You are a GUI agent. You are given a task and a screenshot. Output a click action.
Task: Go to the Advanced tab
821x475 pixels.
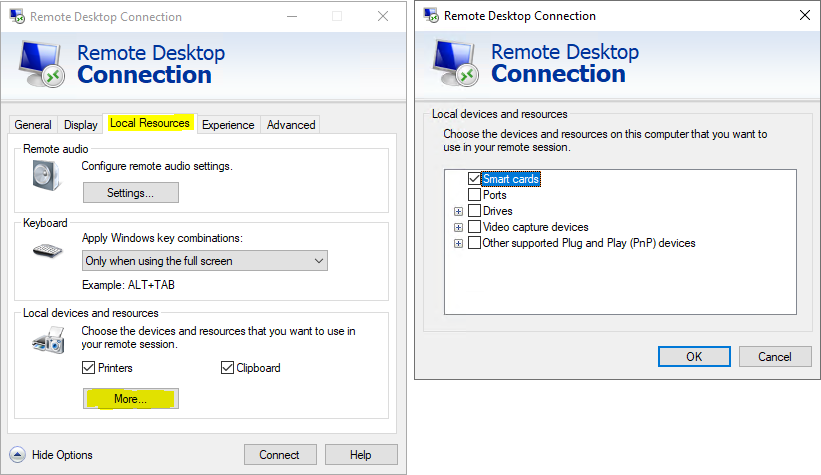pyautogui.click(x=291, y=125)
